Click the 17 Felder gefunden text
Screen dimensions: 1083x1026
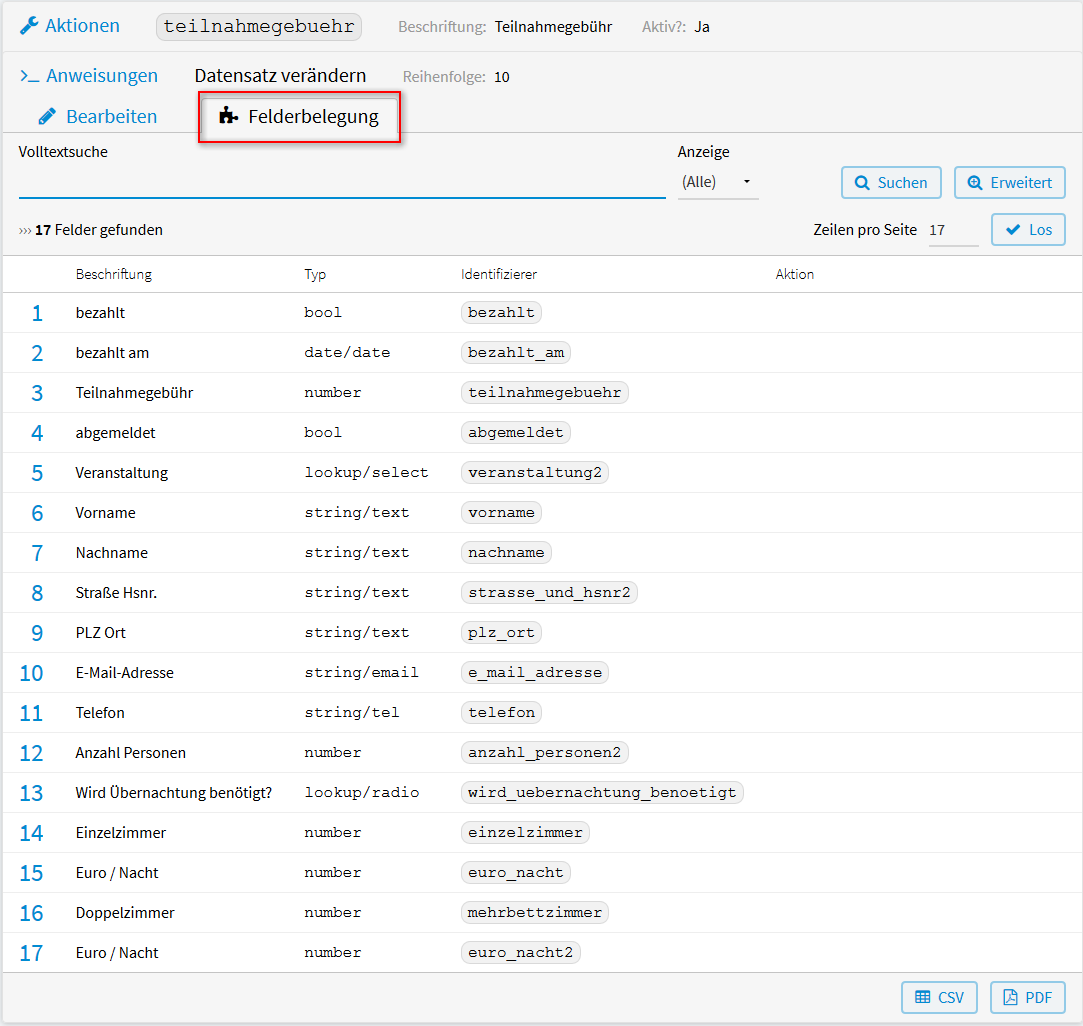(99, 230)
